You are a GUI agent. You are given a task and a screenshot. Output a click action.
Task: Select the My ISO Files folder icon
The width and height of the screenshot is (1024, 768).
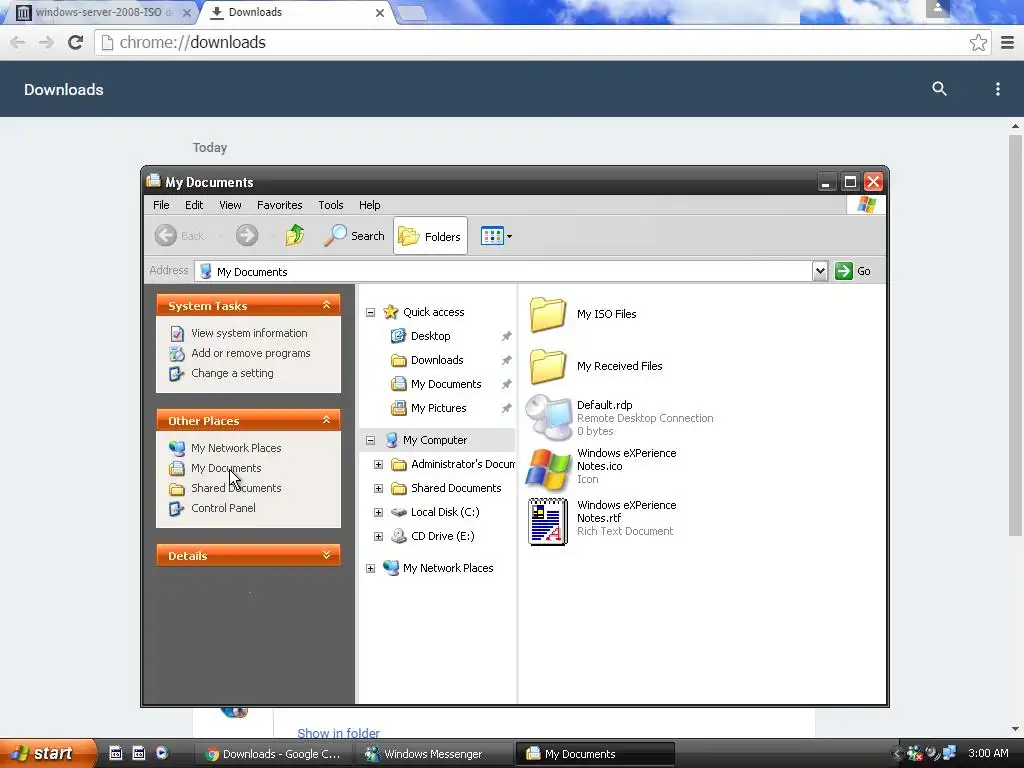click(547, 313)
